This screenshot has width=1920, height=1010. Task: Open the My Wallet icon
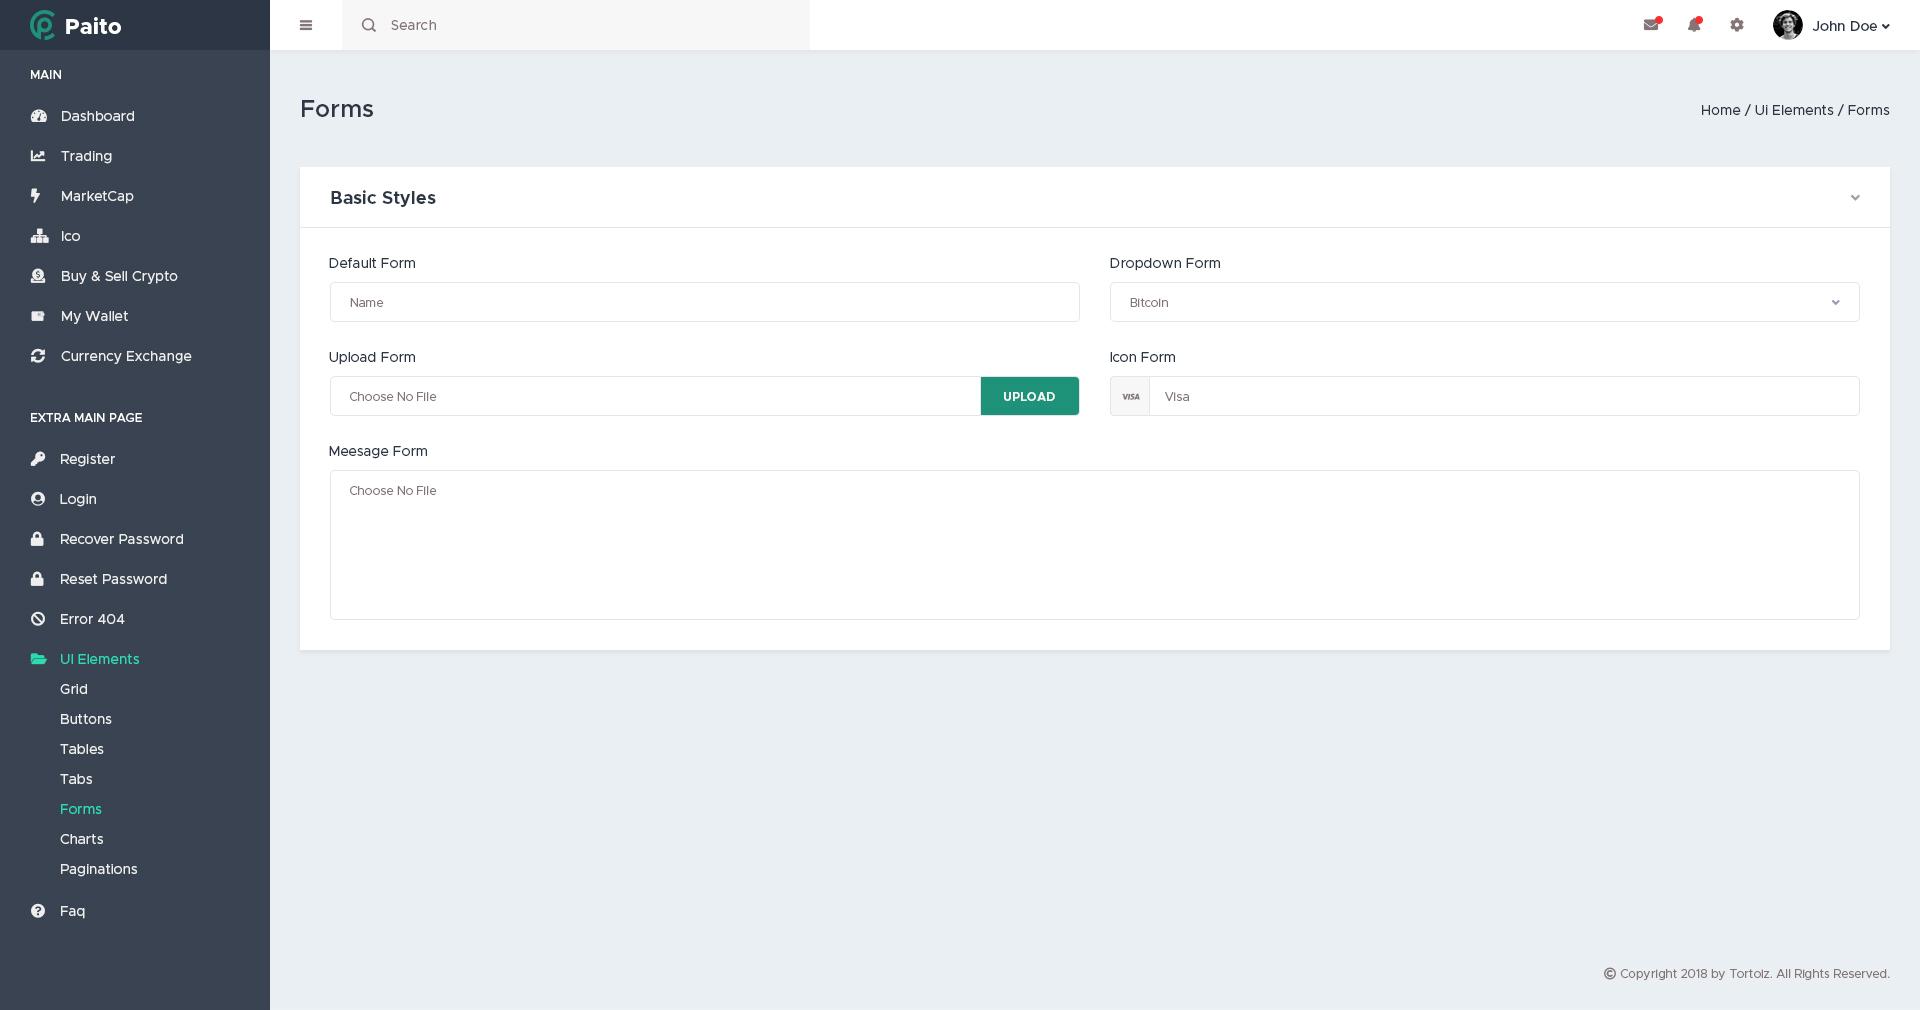[x=38, y=316]
